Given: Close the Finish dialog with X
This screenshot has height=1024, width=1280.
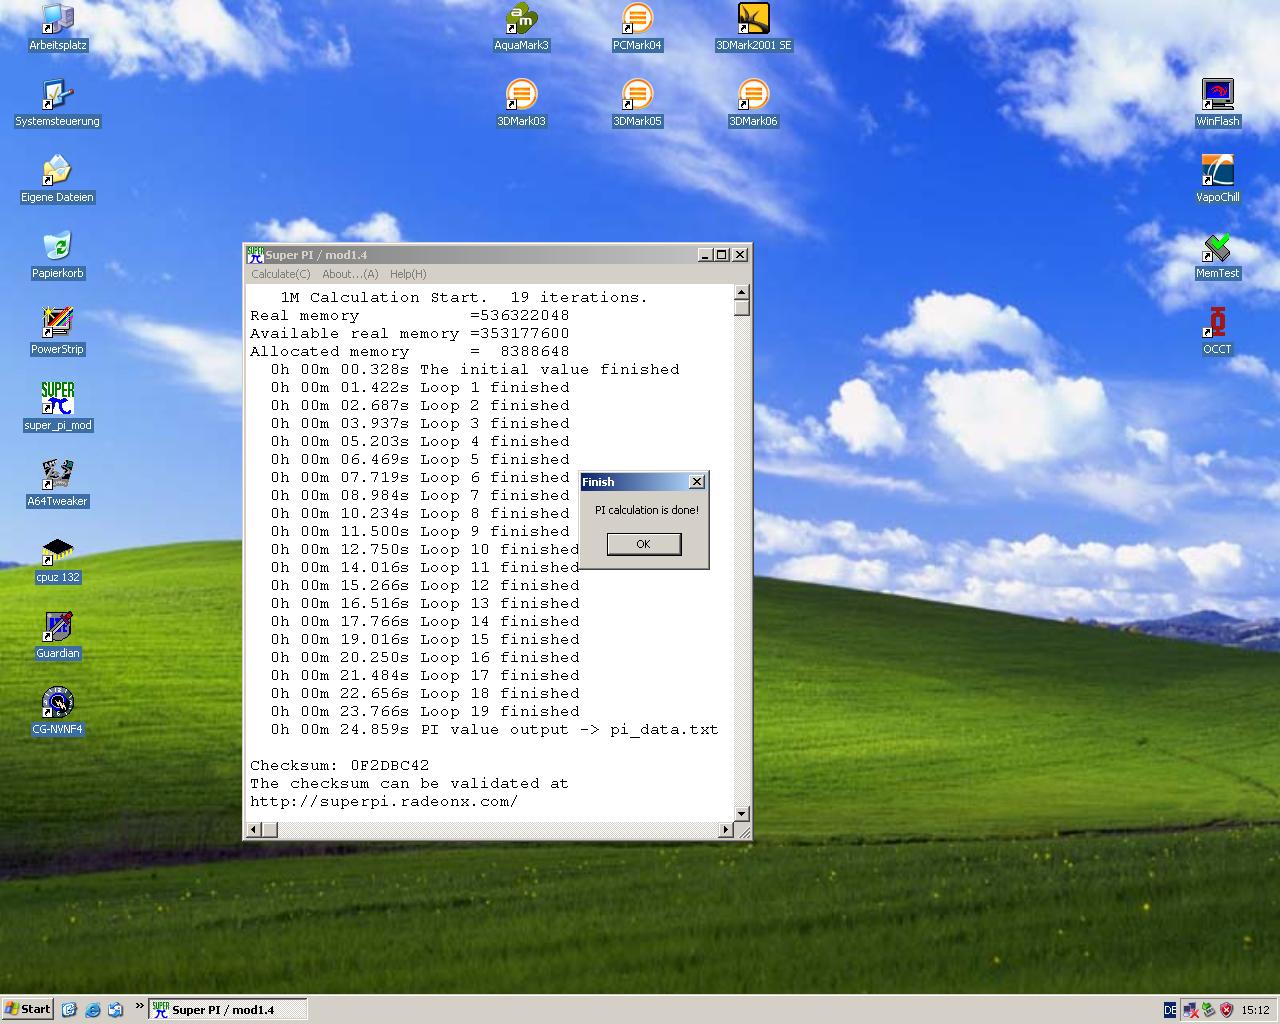Looking at the screenshot, I should coord(697,482).
